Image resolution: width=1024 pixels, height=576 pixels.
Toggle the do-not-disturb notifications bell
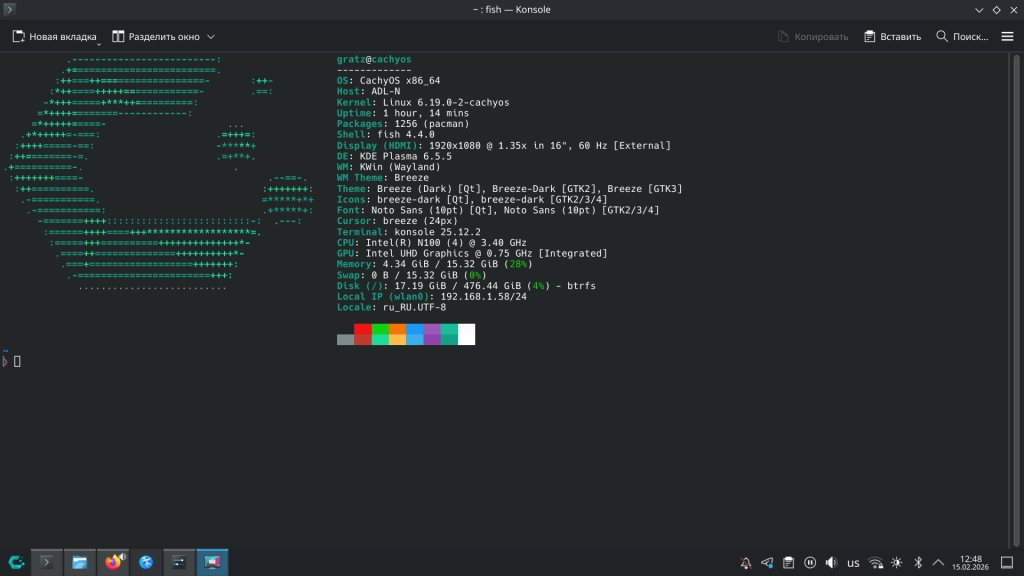[745, 562]
